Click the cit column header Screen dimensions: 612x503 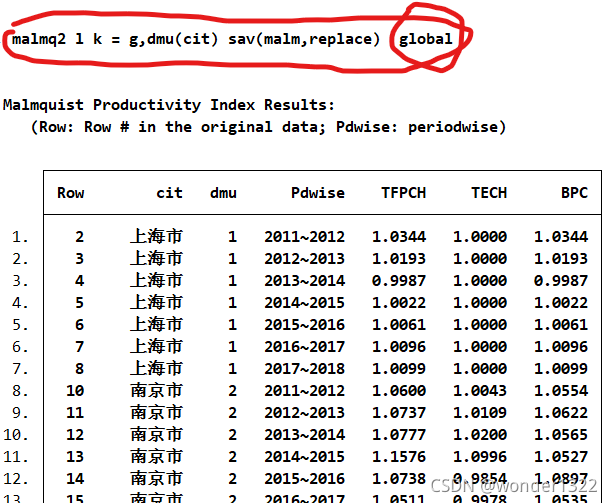coord(169,193)
